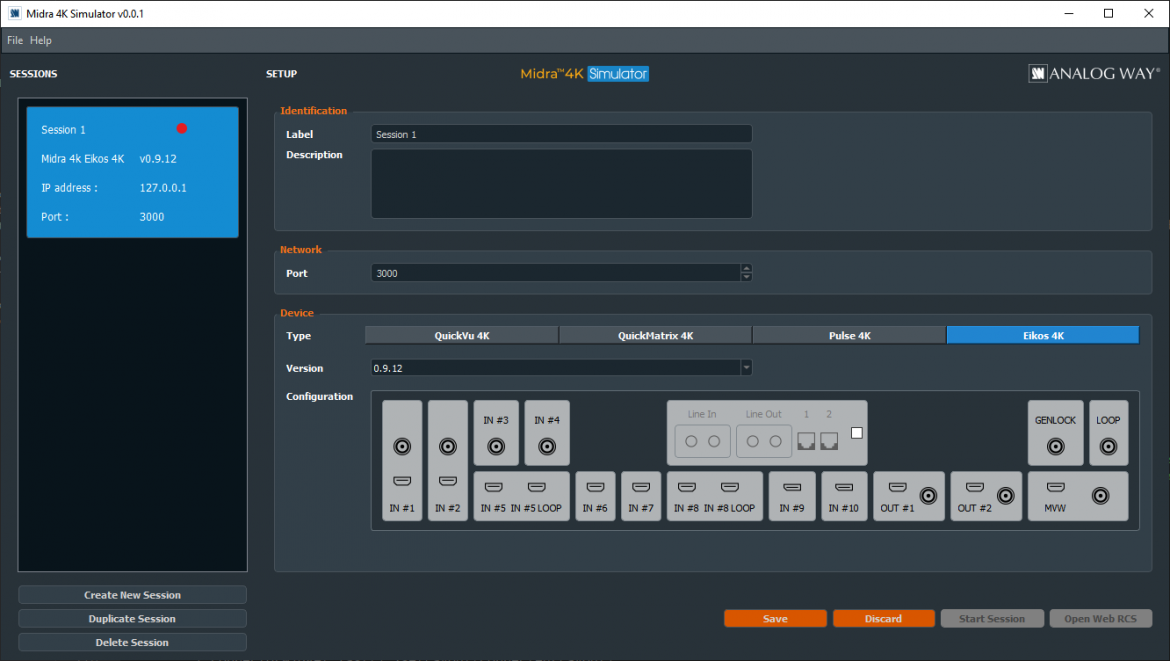Image resolution: width=1170 pixels, height=661 pixels.
Task: Click the Line In audio jacks
Action: pyautogui.click(x=702, y=441)
